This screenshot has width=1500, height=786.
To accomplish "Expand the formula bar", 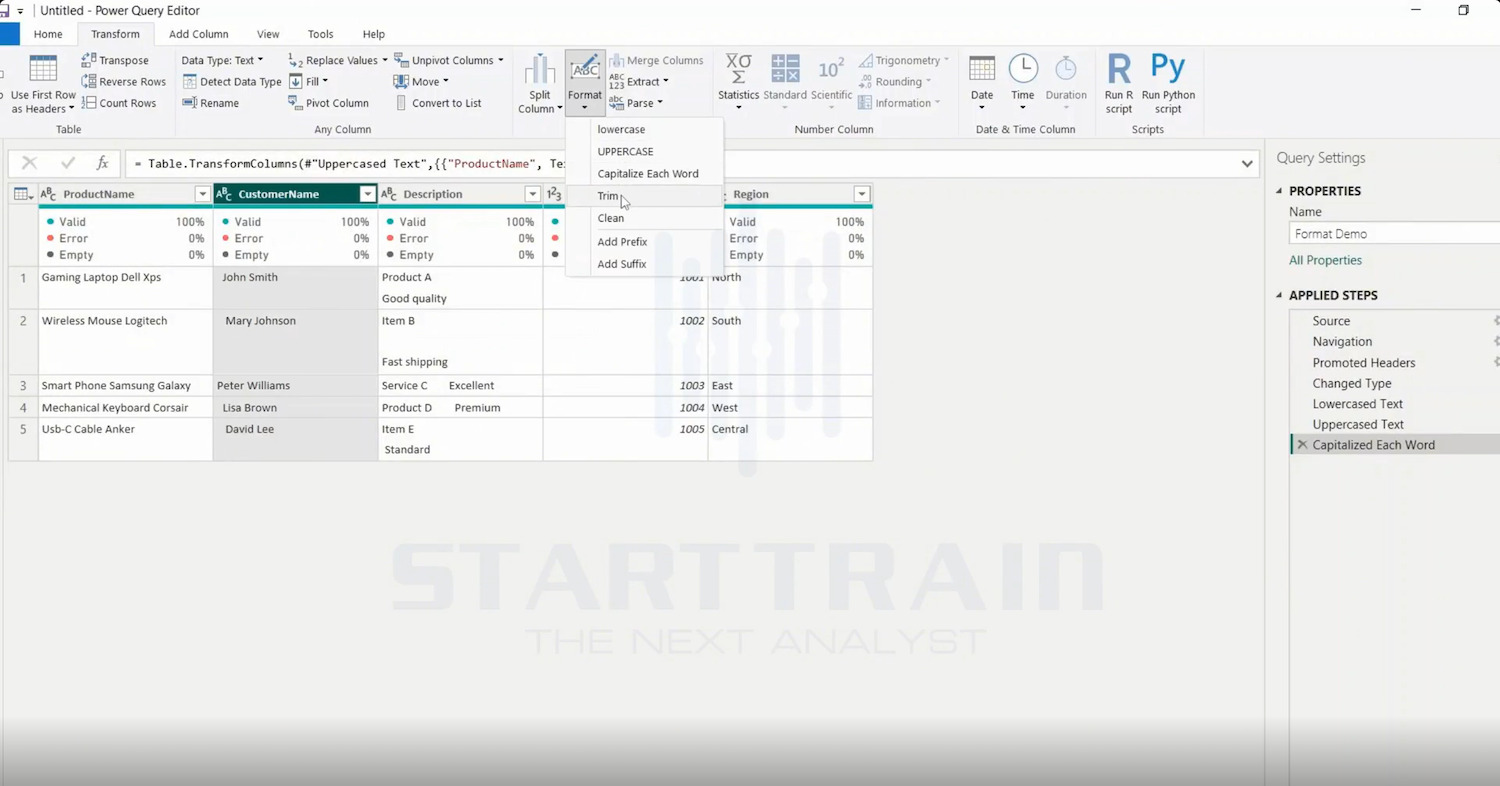I will pos(1247,164).
